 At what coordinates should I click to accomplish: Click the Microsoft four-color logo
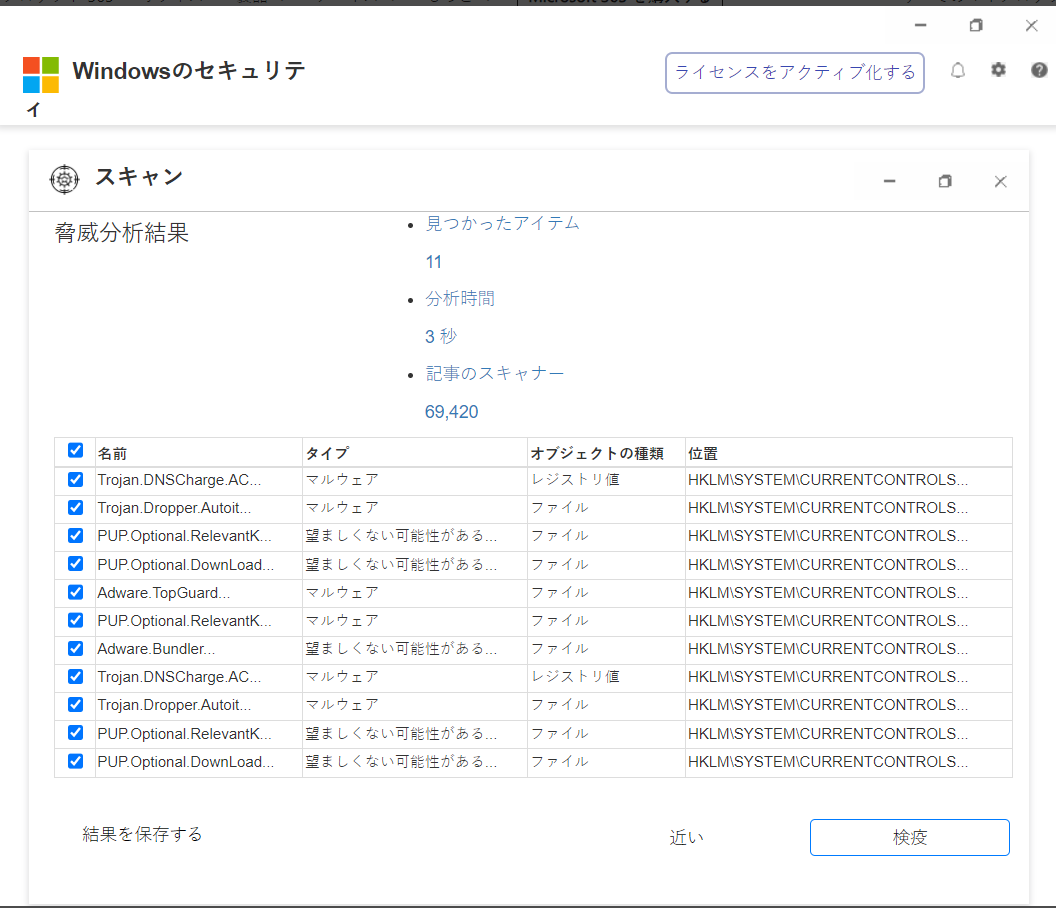41,75
